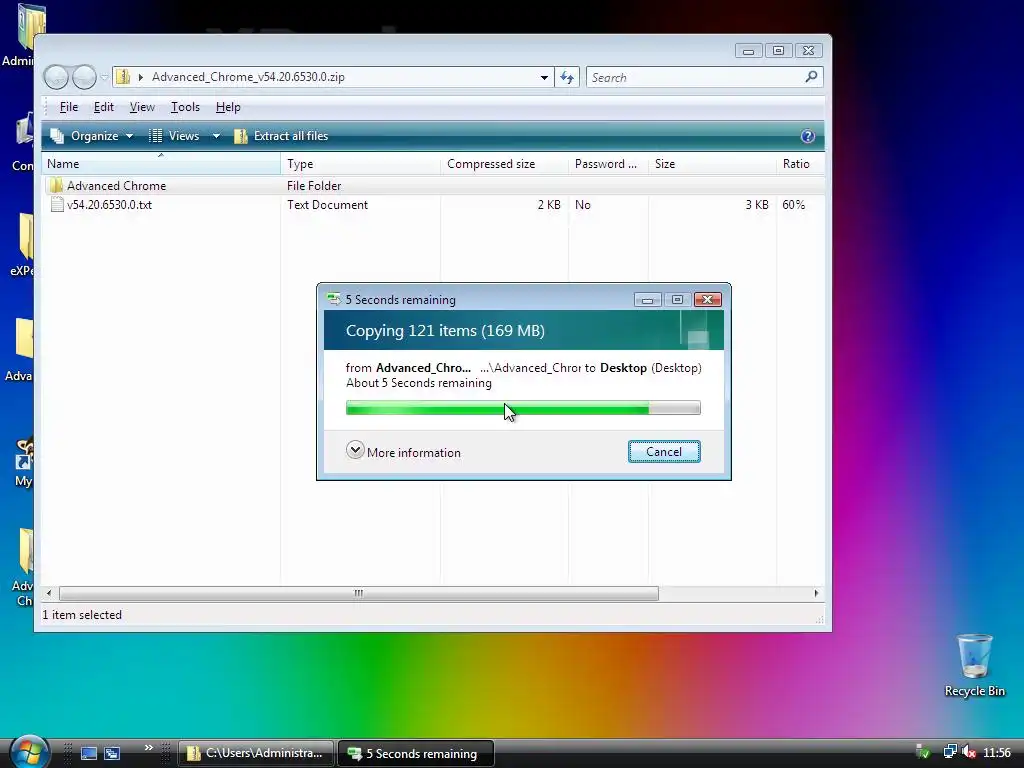Sort by the Type column header
Screen dimensions: 1024x768
360,164
